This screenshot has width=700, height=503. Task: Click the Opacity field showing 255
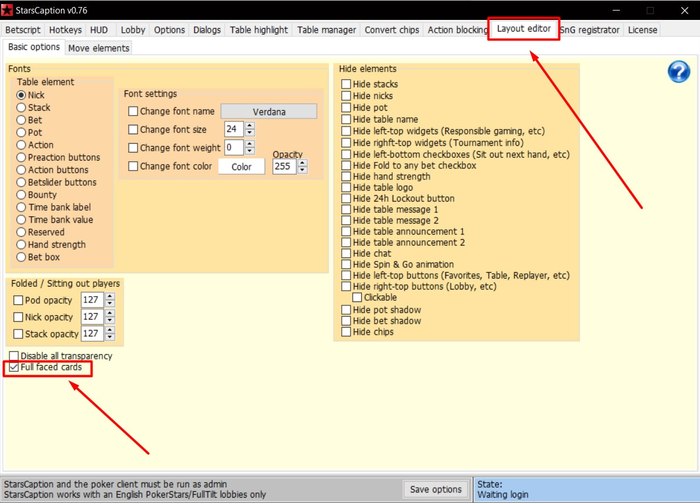pyautogui.click(x=284, y=166)
